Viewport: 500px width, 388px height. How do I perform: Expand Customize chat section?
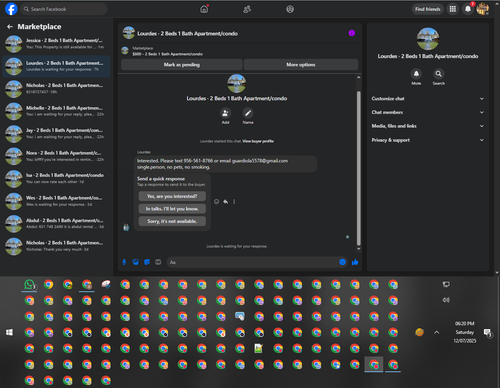pos(428,99)
